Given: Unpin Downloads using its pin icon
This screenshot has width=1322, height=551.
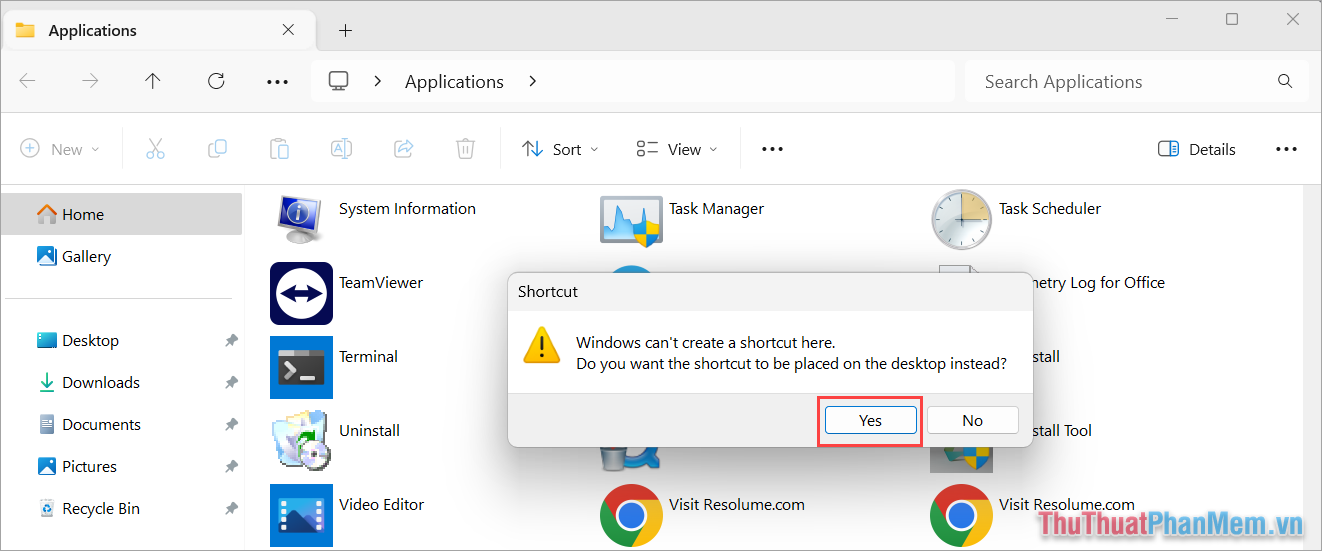Looking at the screenshot, I should click(231, 383).
